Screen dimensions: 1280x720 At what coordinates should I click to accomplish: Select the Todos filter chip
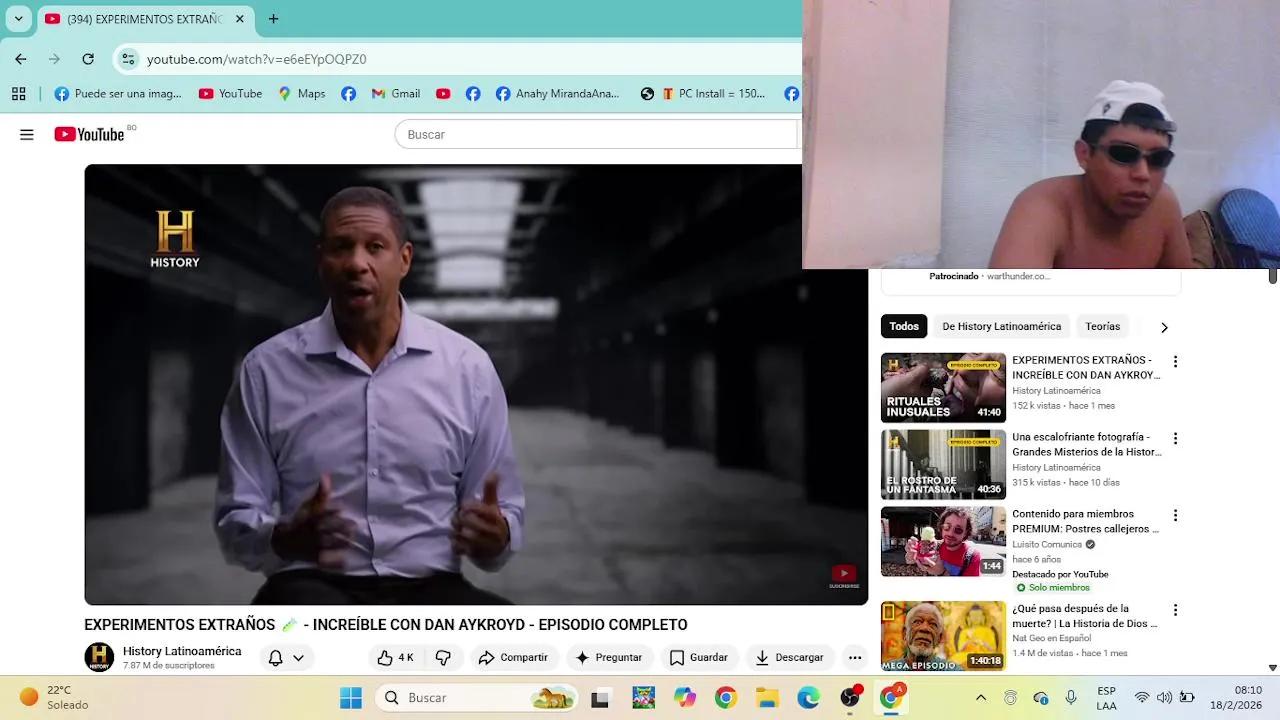pyautogui.click(x=904, y=327)
